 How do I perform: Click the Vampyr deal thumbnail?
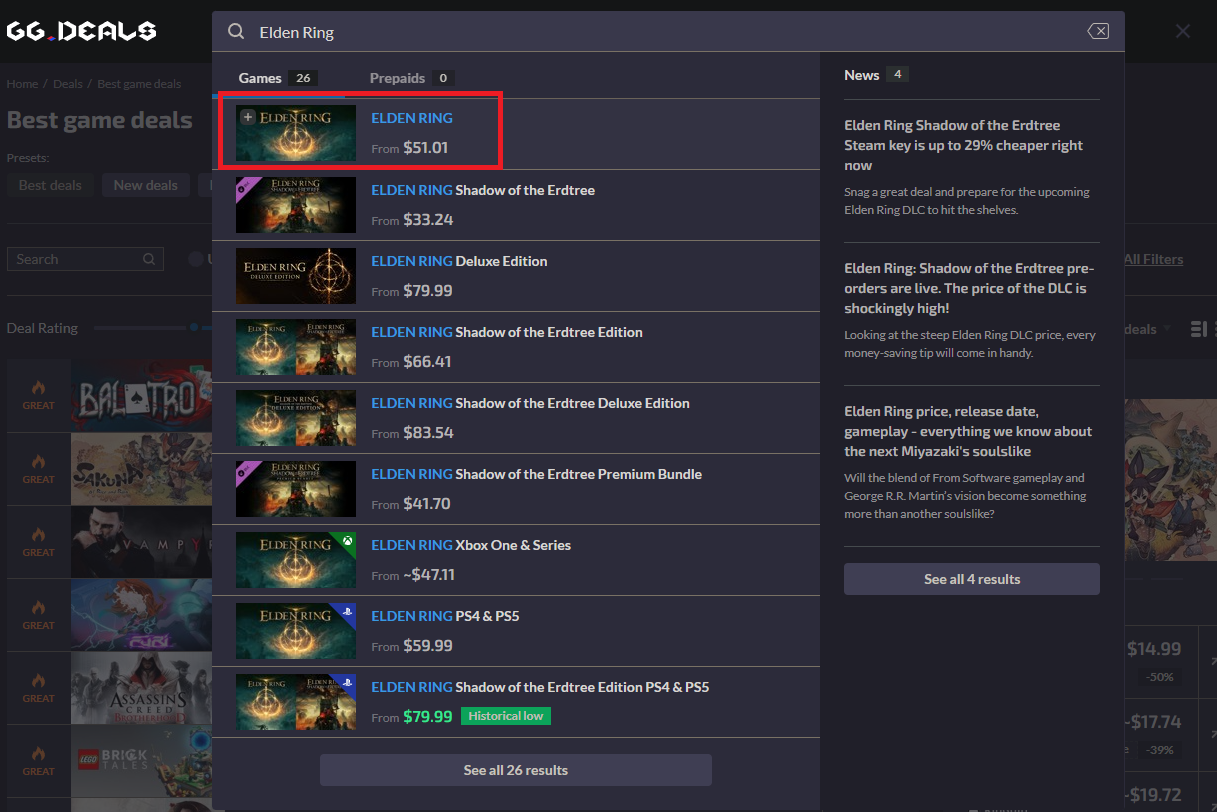click(141, 543)
